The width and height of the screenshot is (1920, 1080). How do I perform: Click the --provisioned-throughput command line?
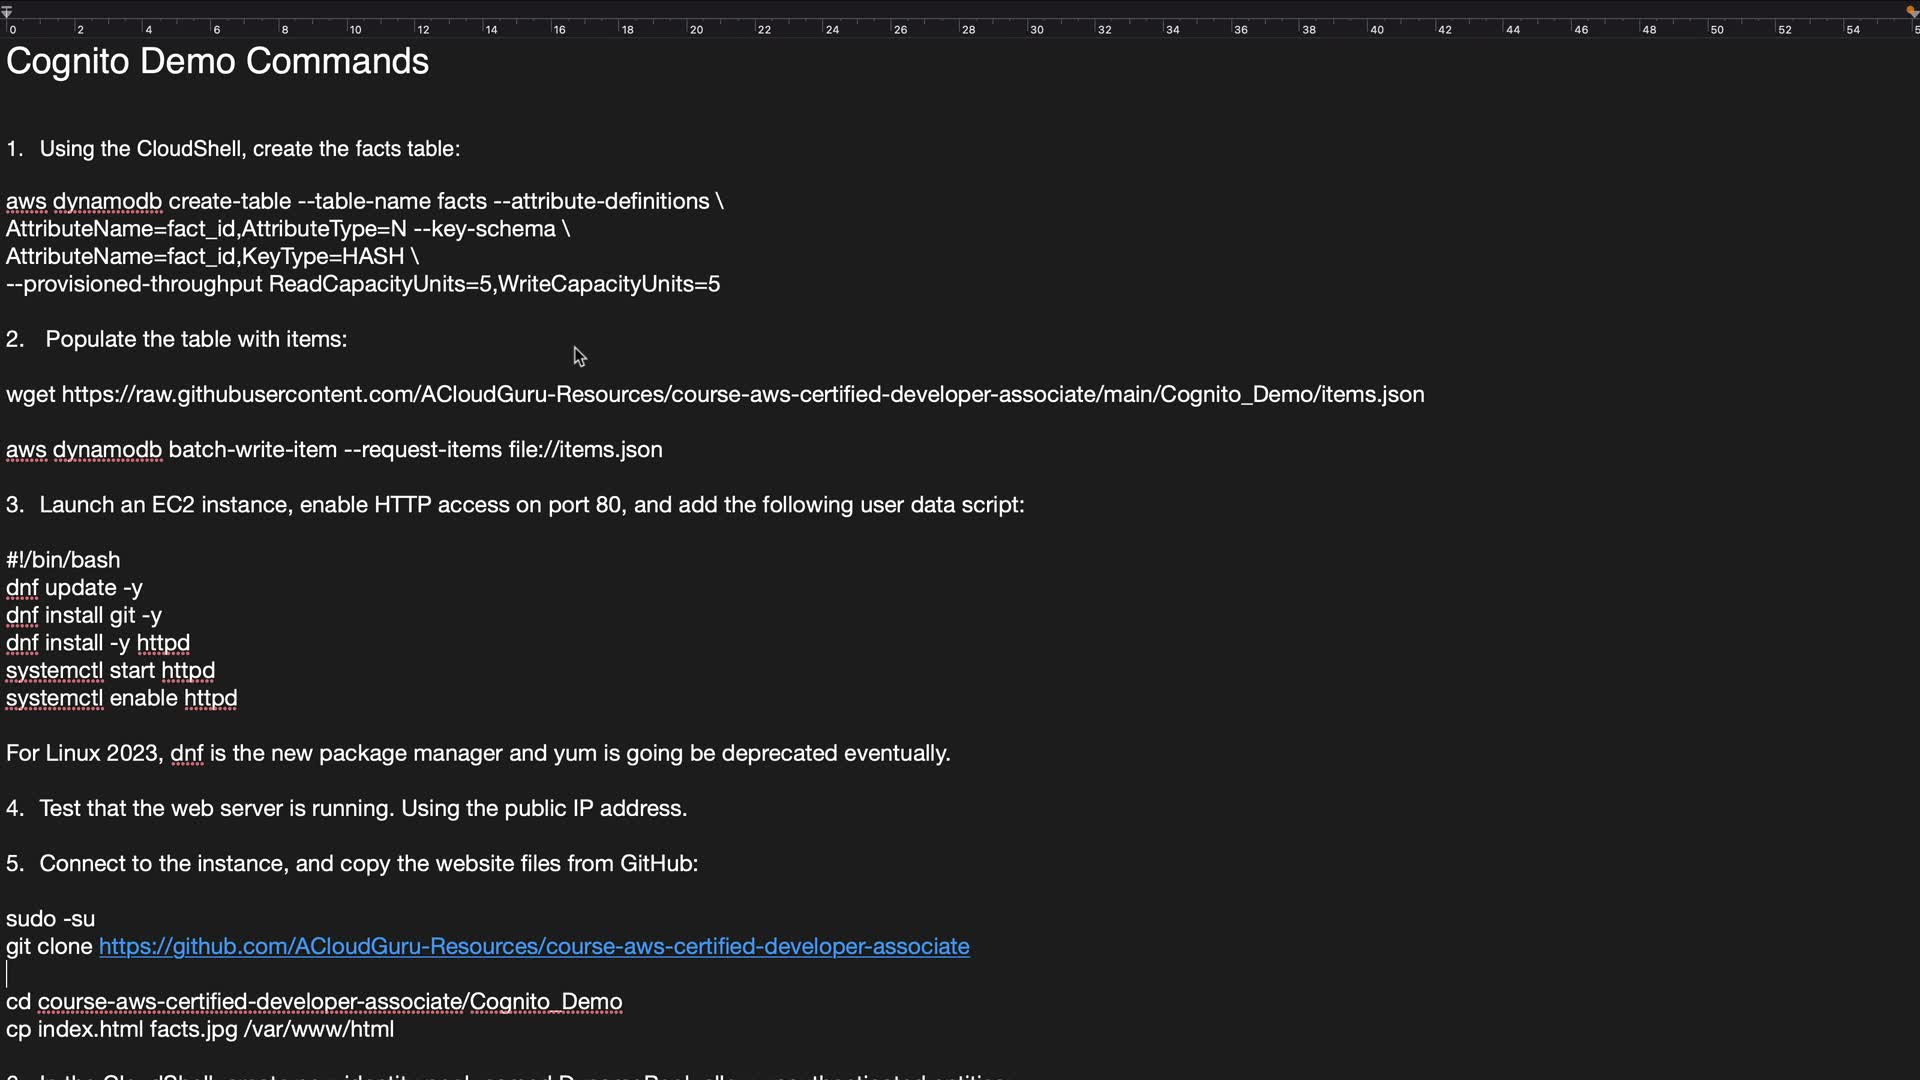(363, 285)
